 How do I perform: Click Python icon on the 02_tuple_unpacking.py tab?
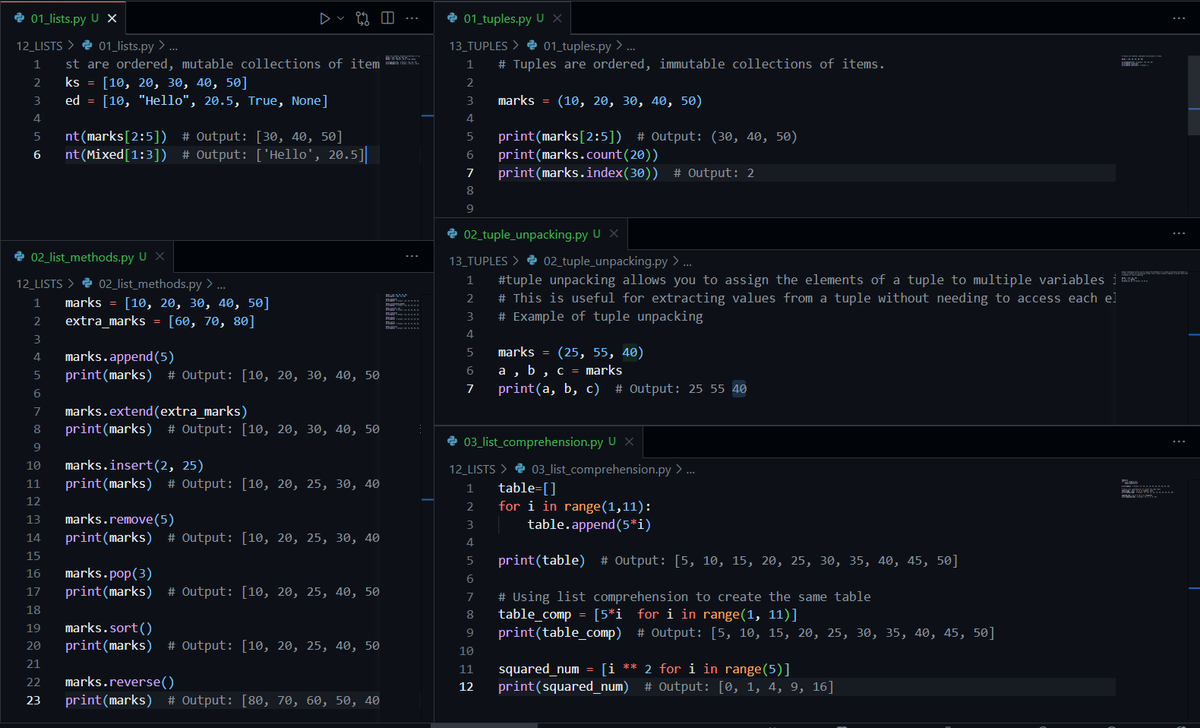[x=452, y=234]
